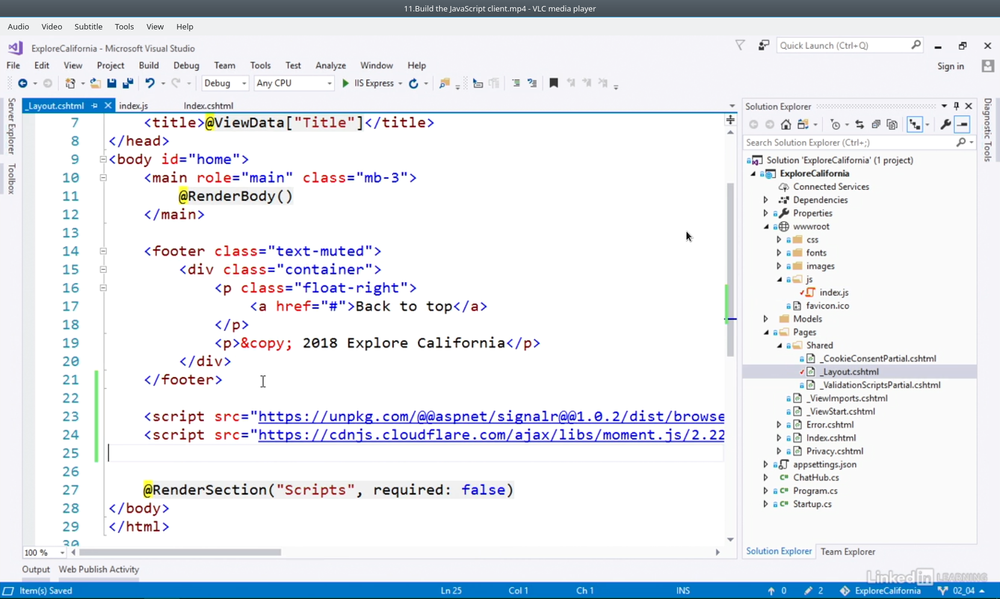Click the browser Refresh icon next to IIS Express

[x=413, y=84]
